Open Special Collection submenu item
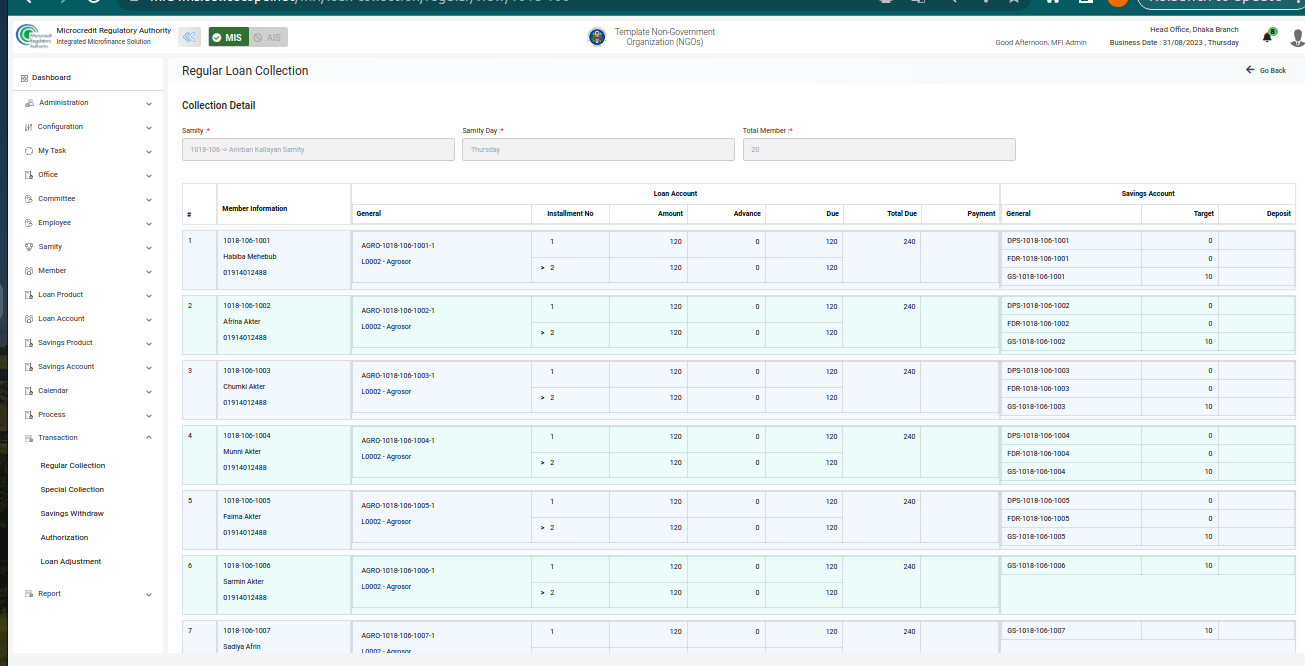Screen dimensions: 1305x666 tap(72, 490)
